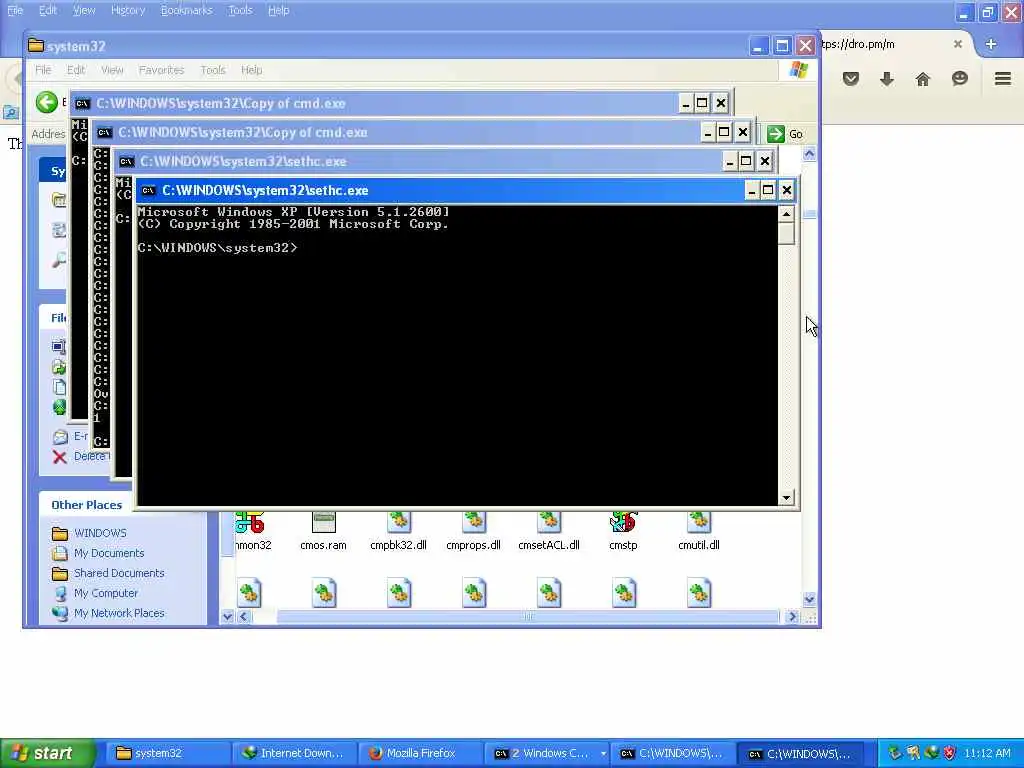Click the console scrollbar down arrow

click(x=786, y=498)
